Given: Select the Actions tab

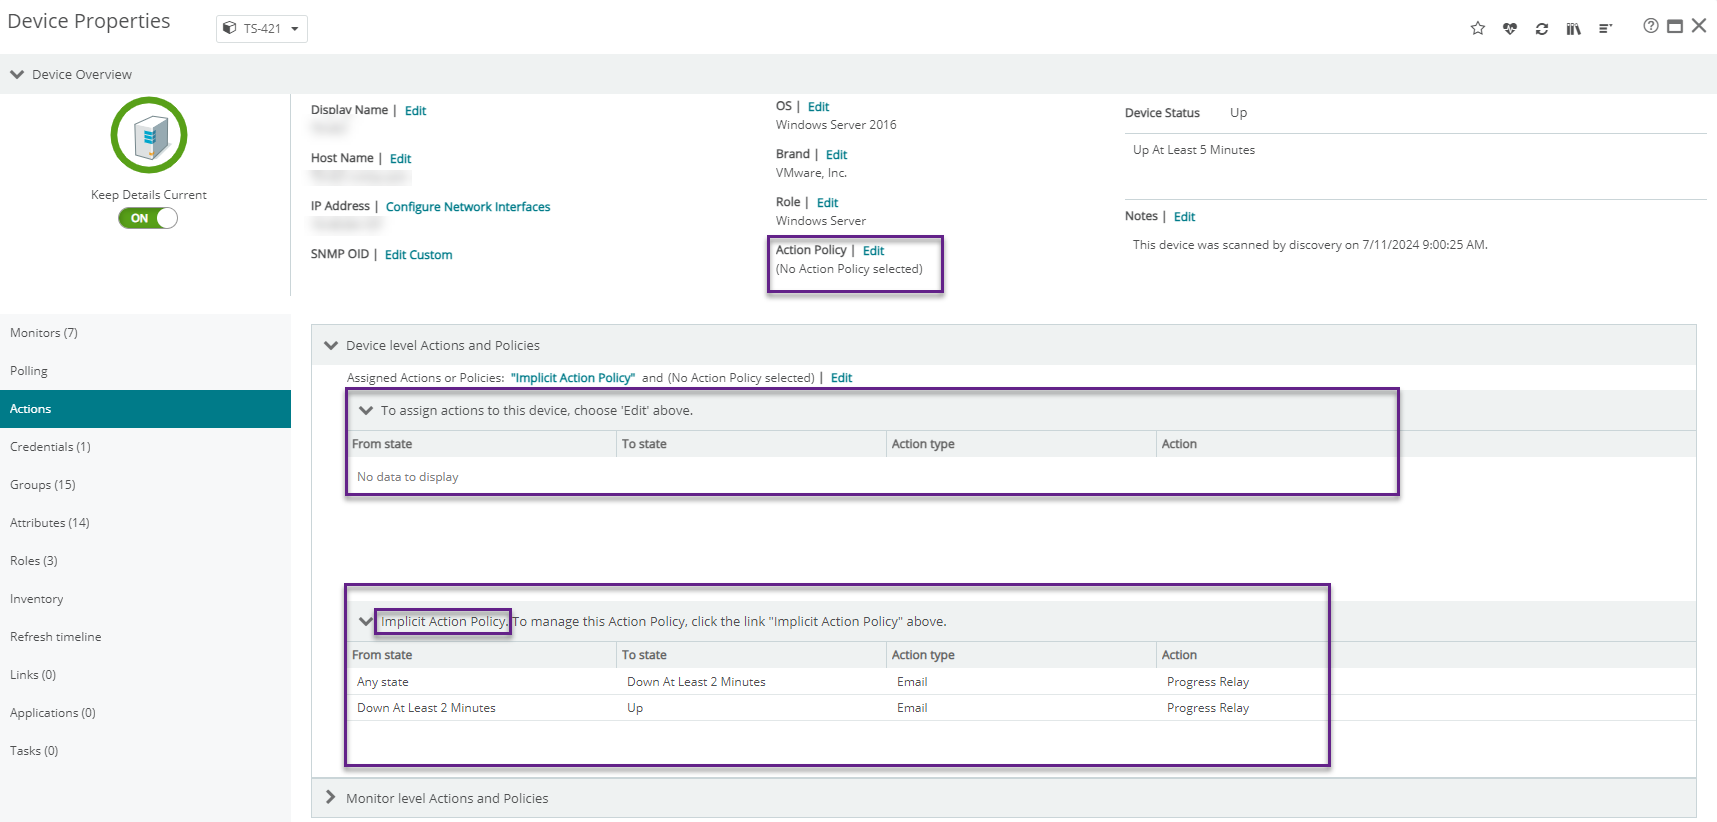Looking at the screenshot, I should pyautogui.click(x=145, y=409).
